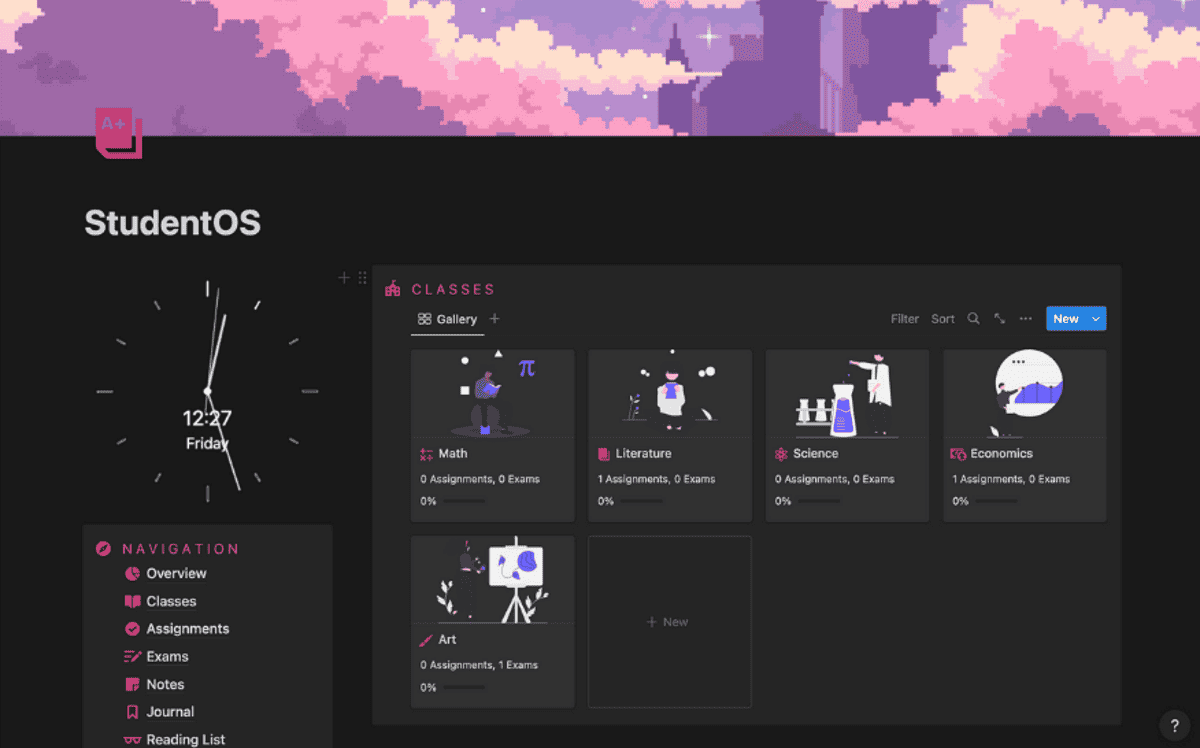1200x748 pixels.
Task: Open the three-dots more options menu
Action: tap(1025, 319)
